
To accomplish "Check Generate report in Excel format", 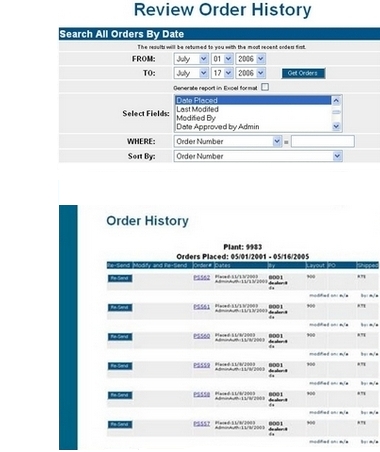I will click(265, 87).
